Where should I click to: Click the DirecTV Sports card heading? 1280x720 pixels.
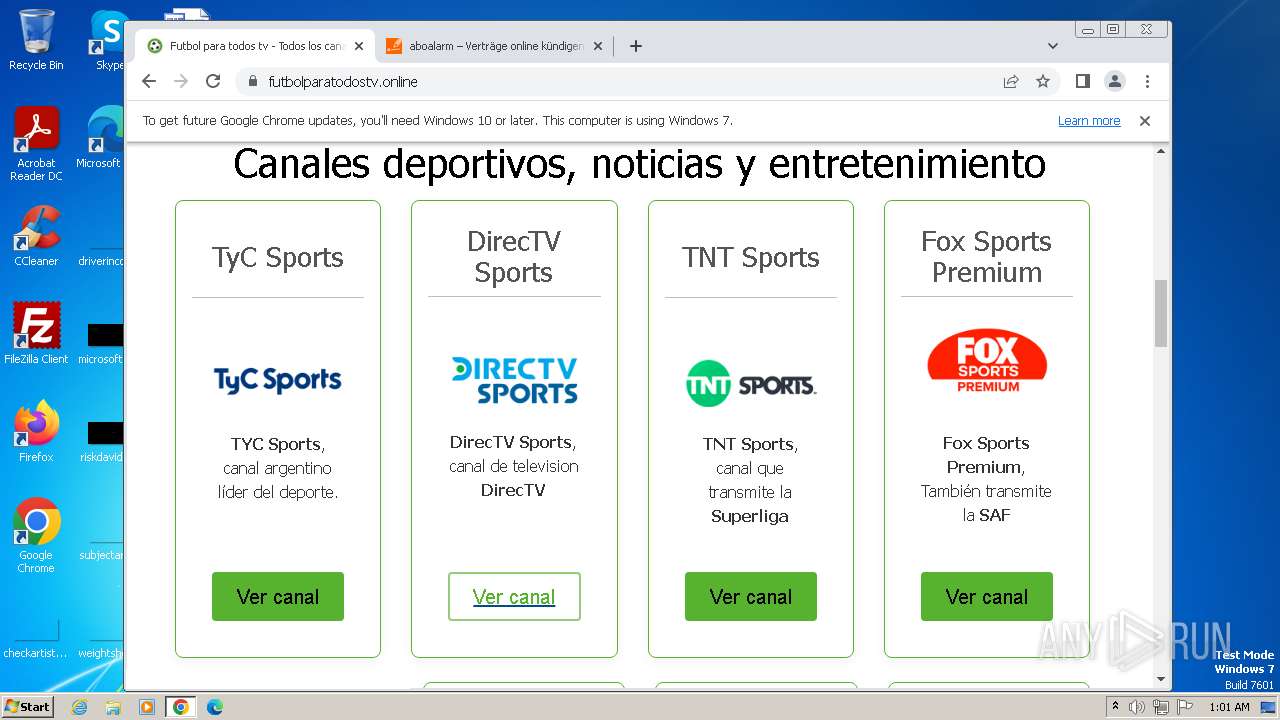pos(514,257)
